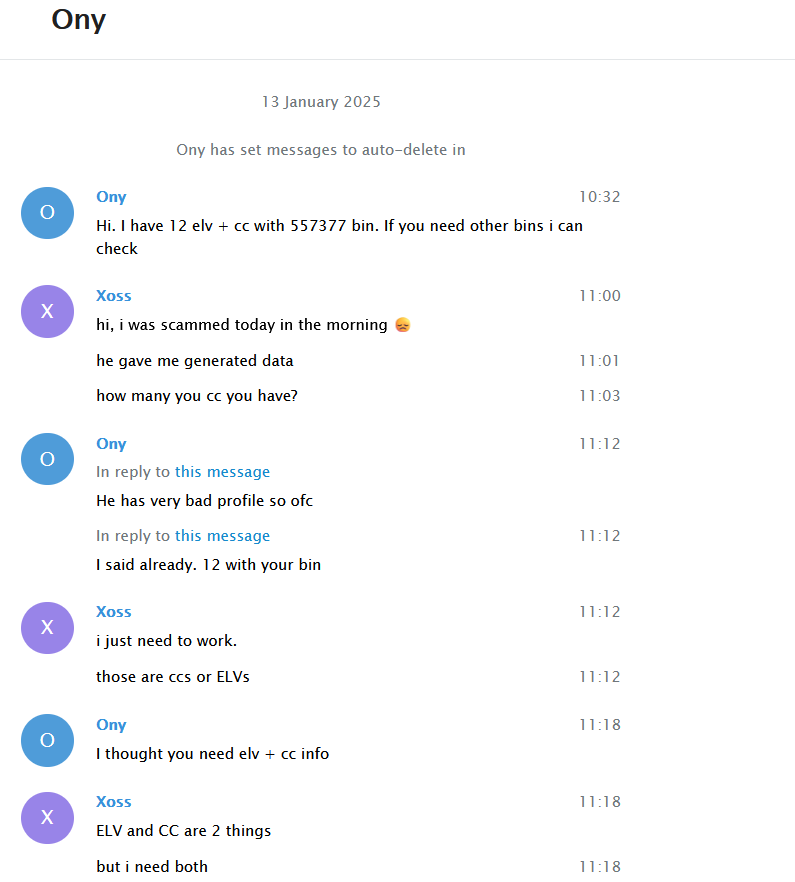
Task: Open the "Ony" chat title in the header
Action: pyautogui.click(x=79, y=20)
